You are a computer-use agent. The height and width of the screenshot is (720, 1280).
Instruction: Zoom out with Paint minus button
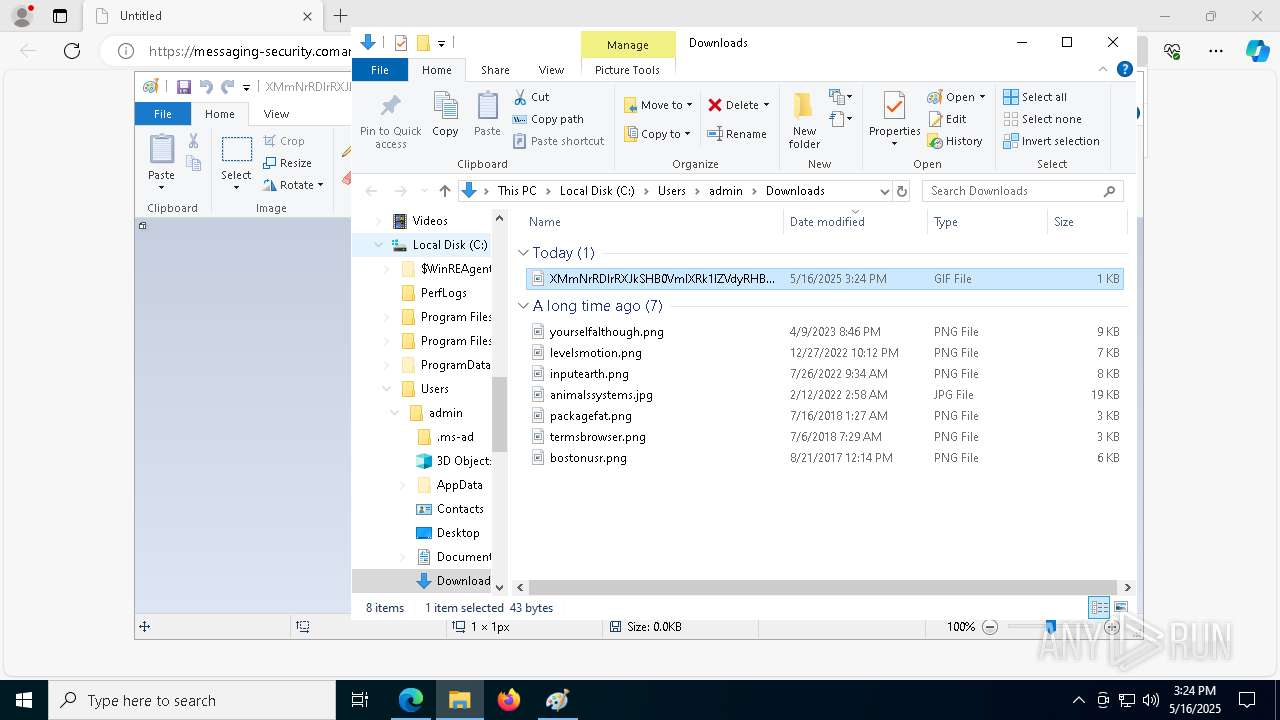coord(990,627)
